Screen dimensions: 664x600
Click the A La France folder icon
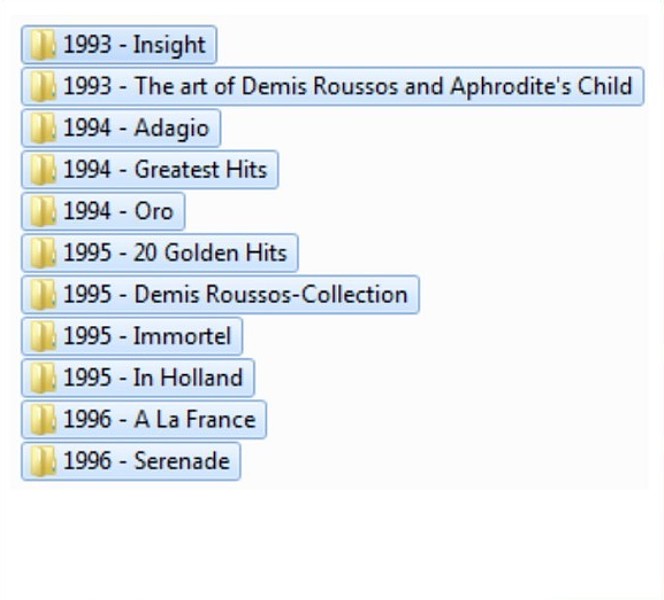pos(42,420)
